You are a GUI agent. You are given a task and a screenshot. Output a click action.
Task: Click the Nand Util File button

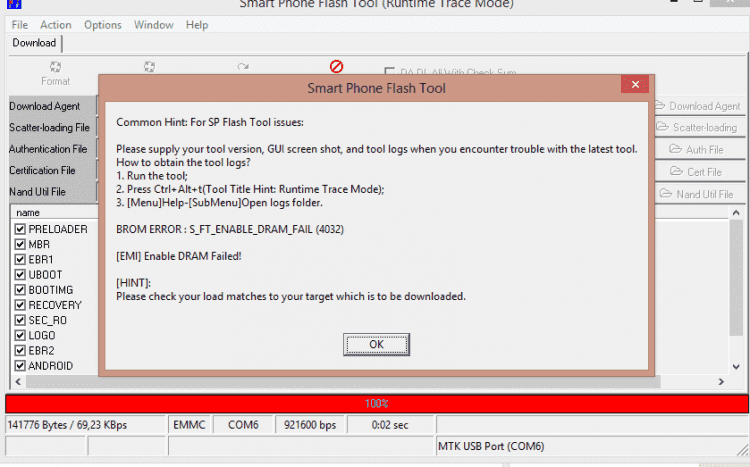pyautogui.click(x=700, y=194)
